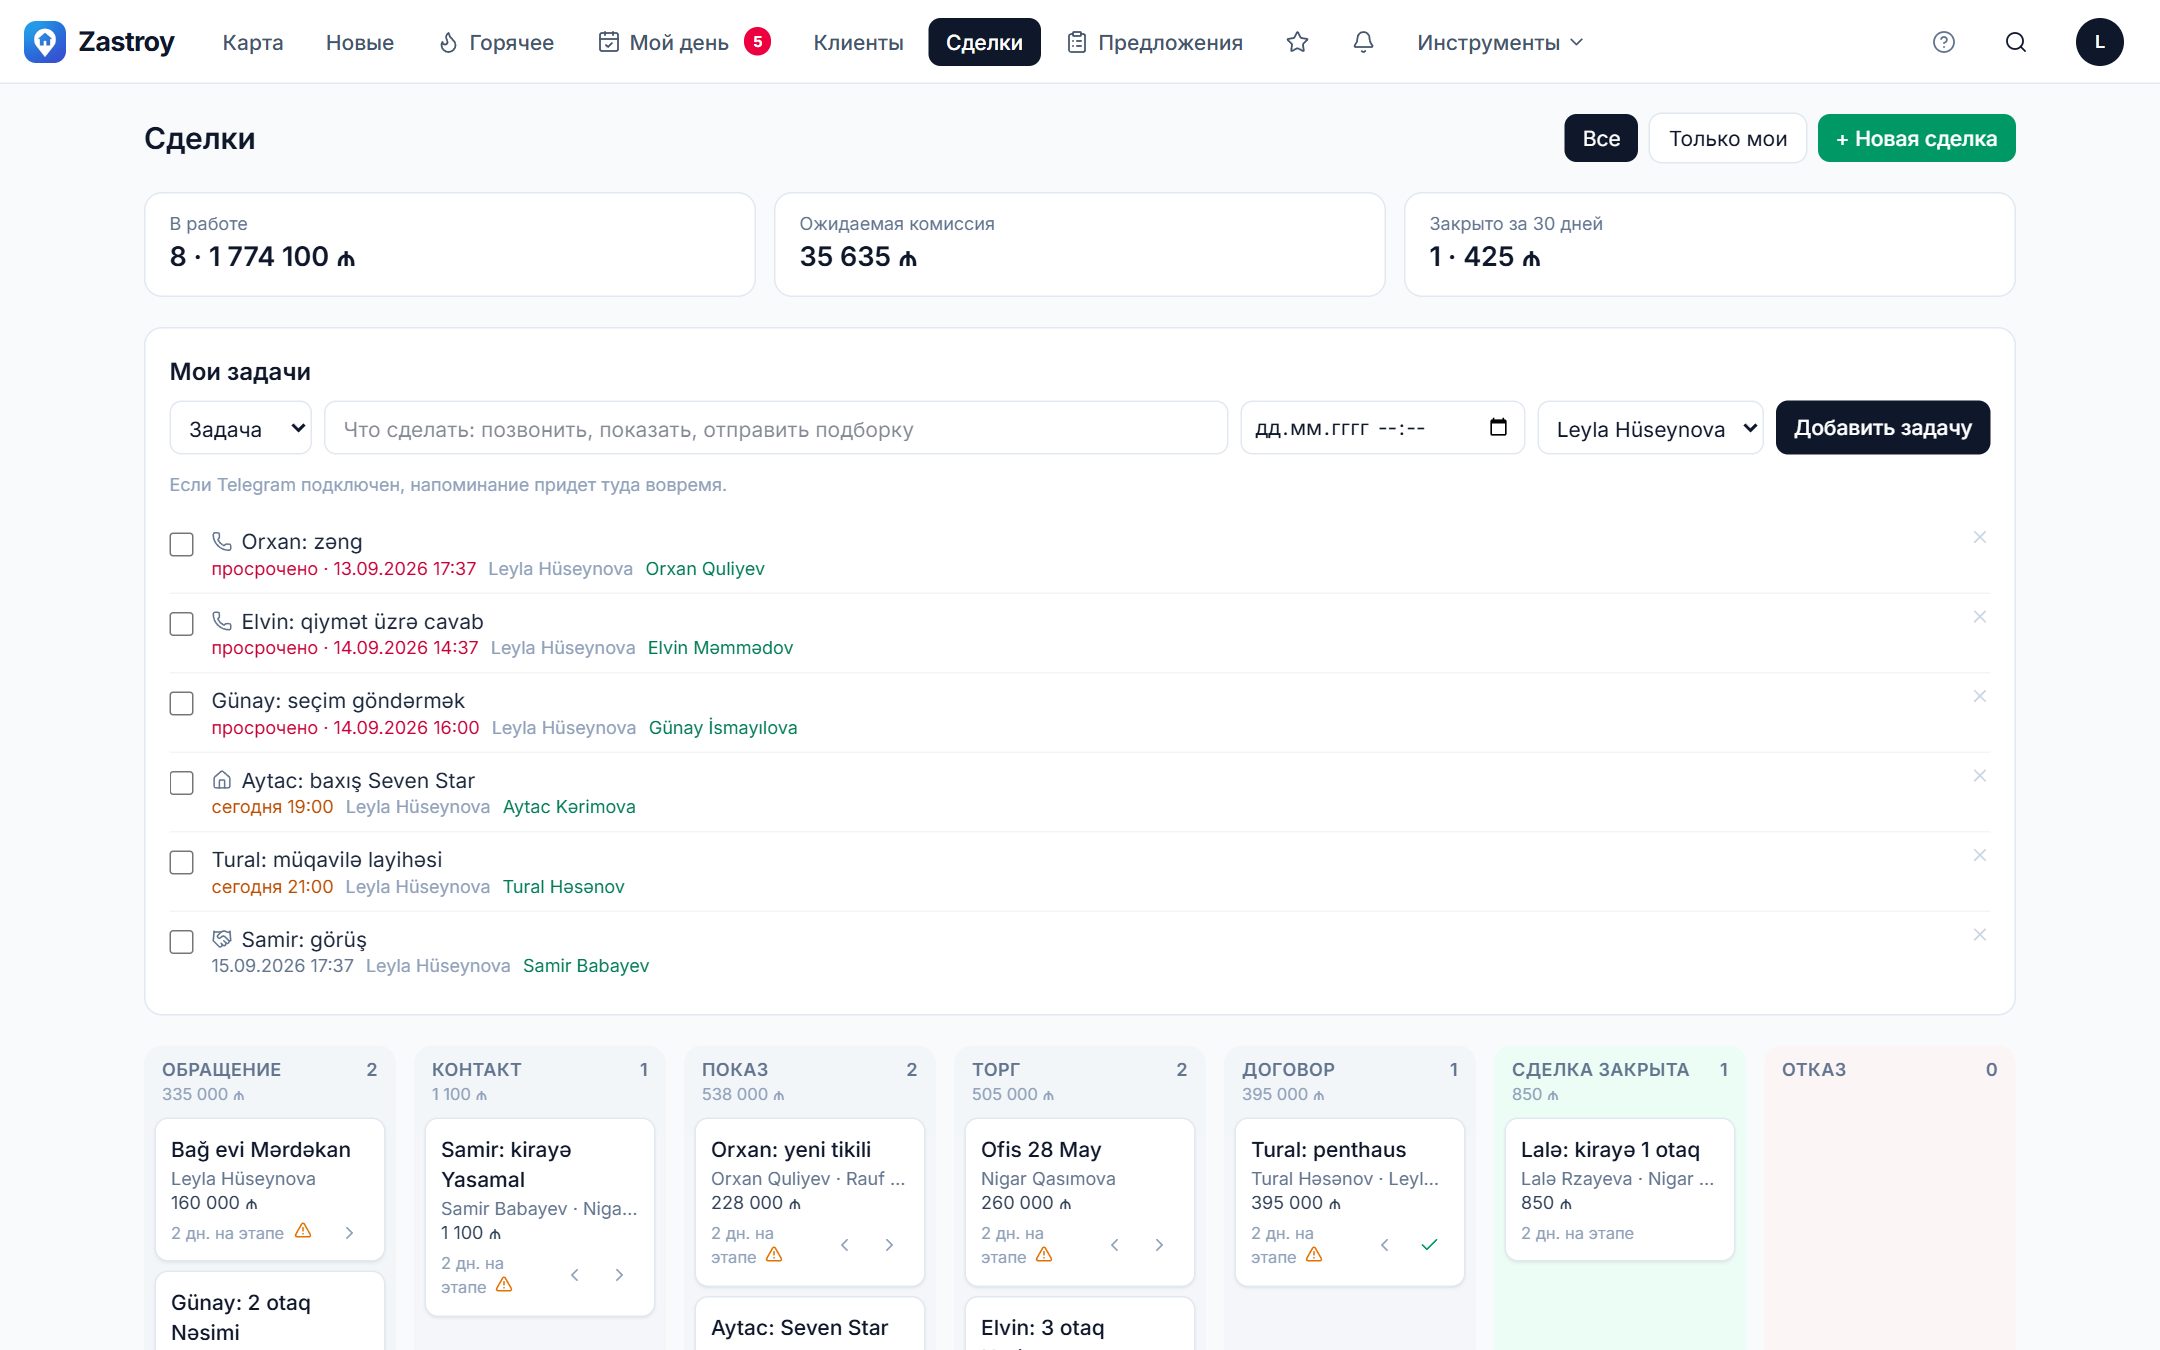
Task: Open notifications bell icon
Action: tap(1363, 42)
